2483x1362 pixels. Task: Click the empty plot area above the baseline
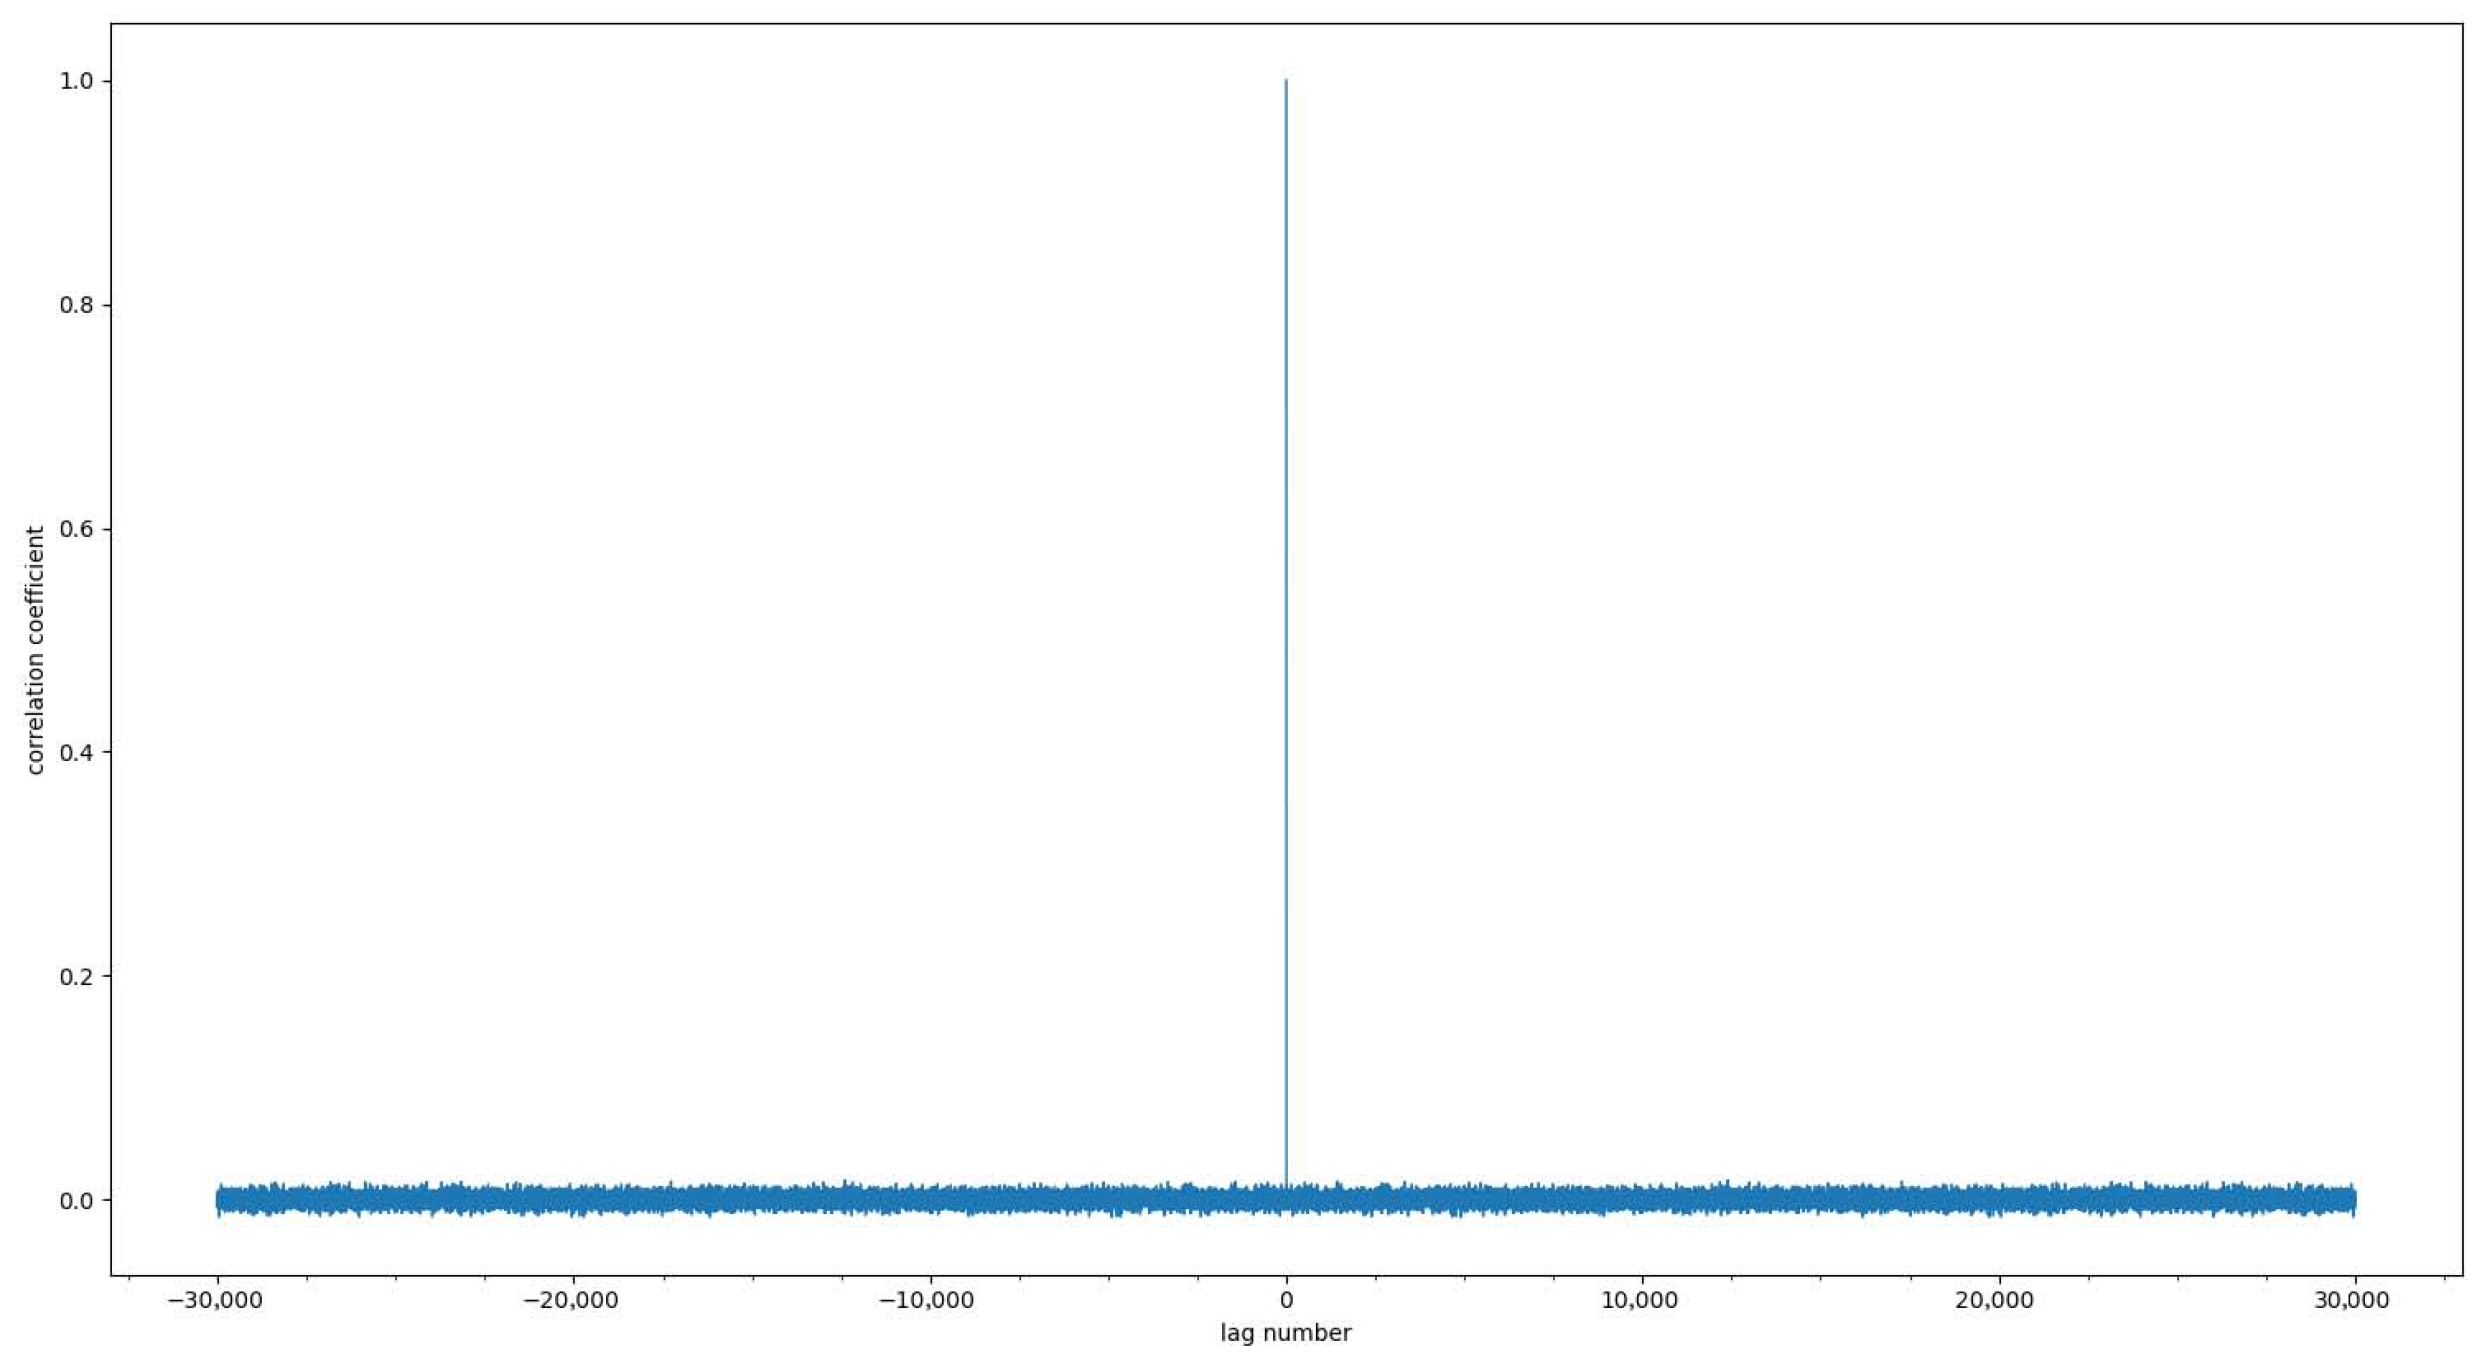click(x=700, y=600)
